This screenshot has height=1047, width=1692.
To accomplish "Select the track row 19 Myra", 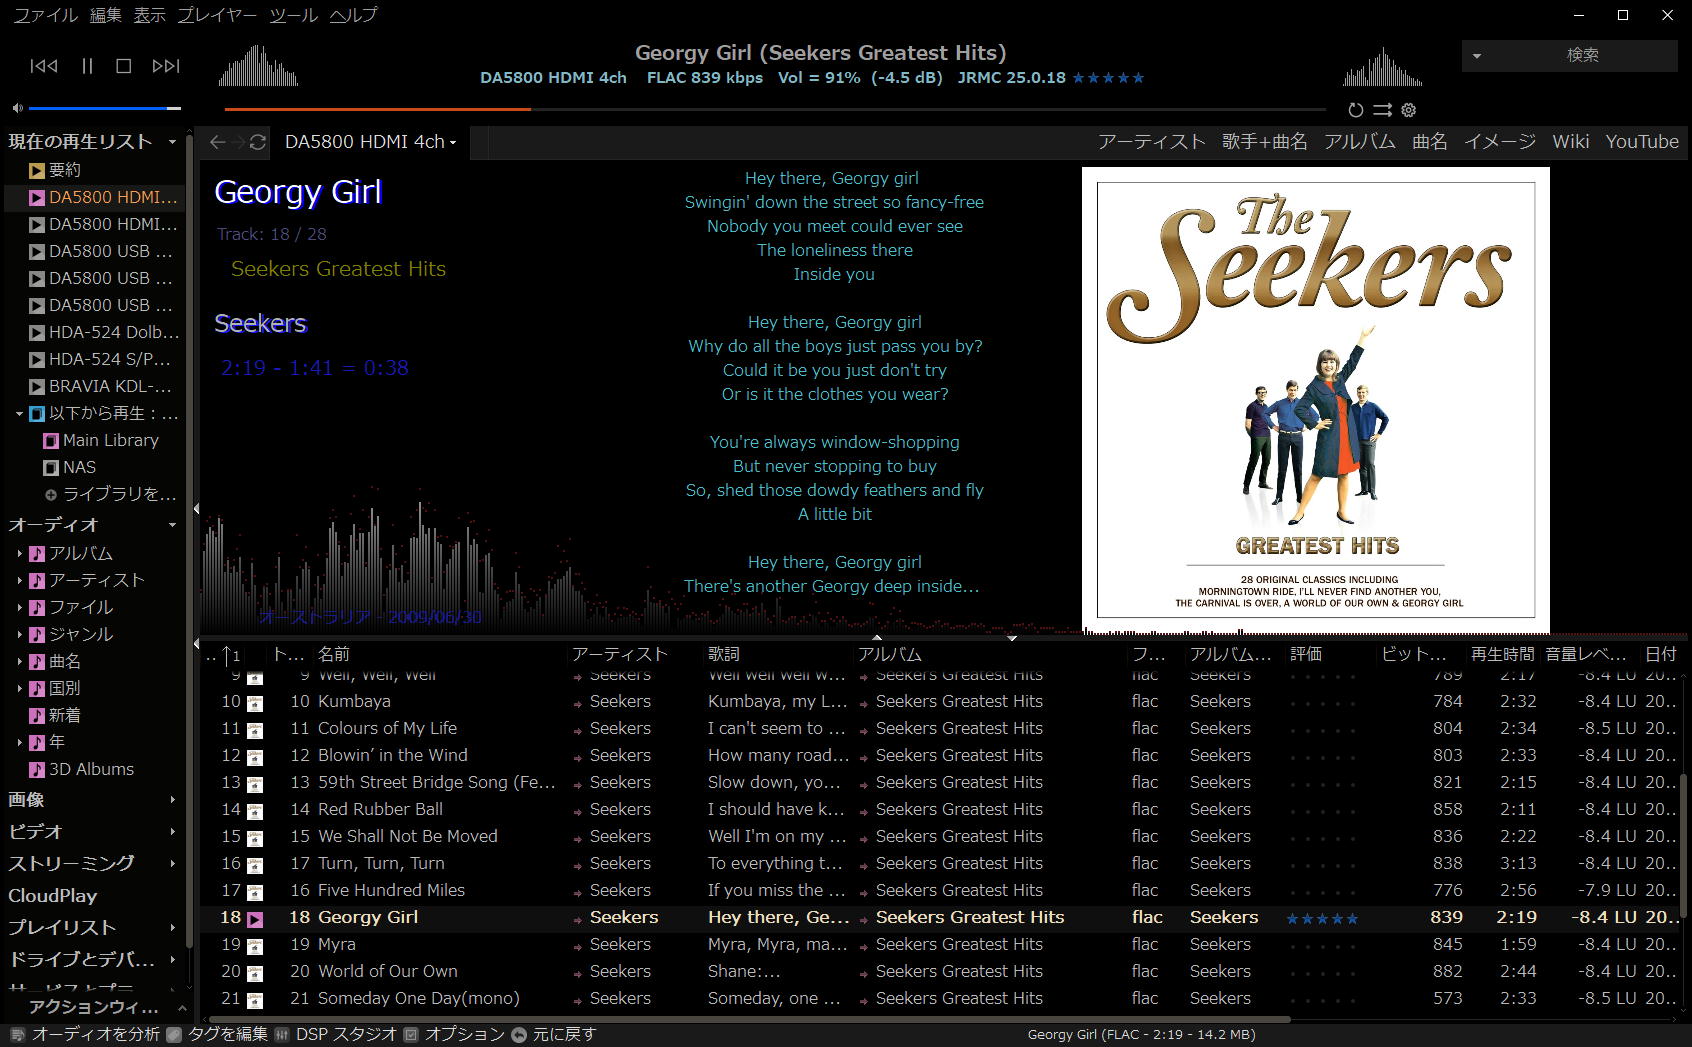I will (940, 944).
